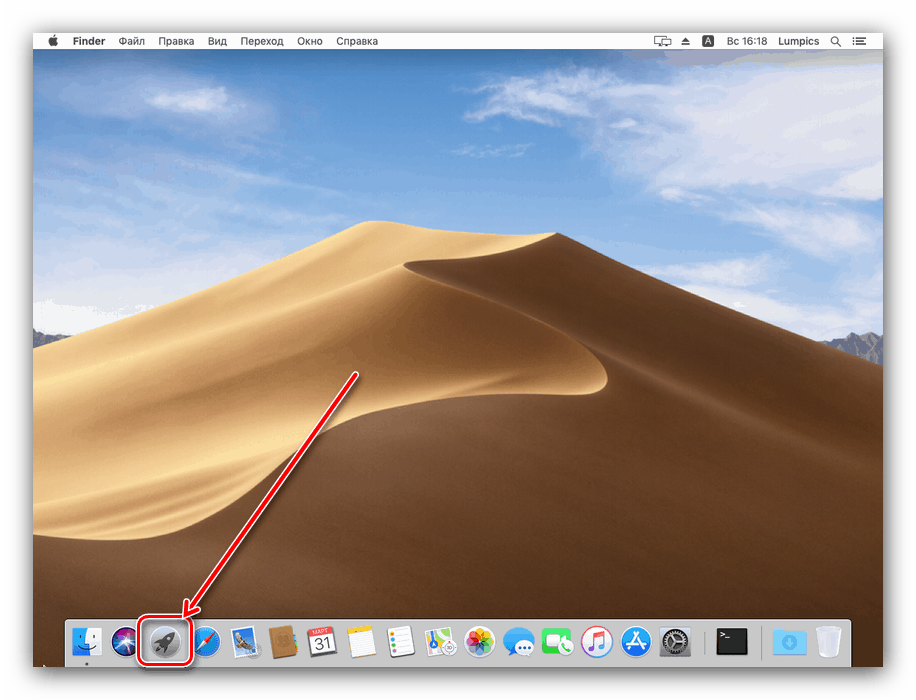Open Reminders from the Dock

tap(400, 642)
